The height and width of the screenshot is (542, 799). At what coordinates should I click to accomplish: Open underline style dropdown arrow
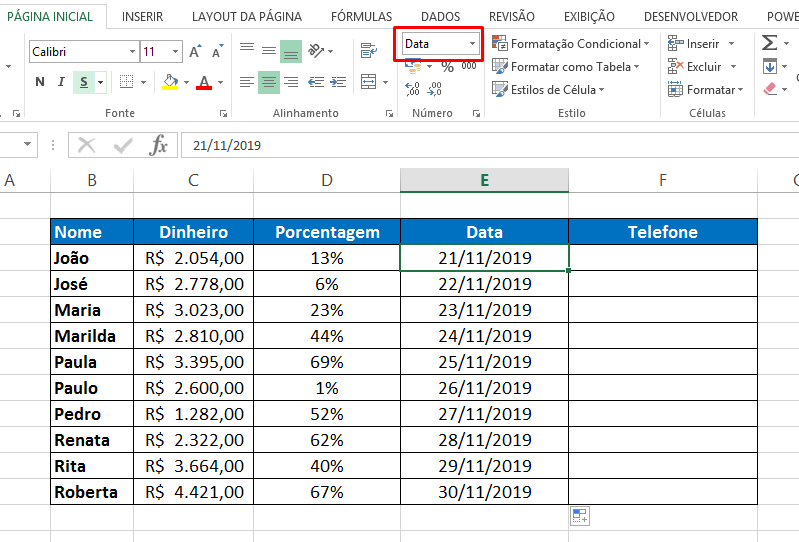100,82
